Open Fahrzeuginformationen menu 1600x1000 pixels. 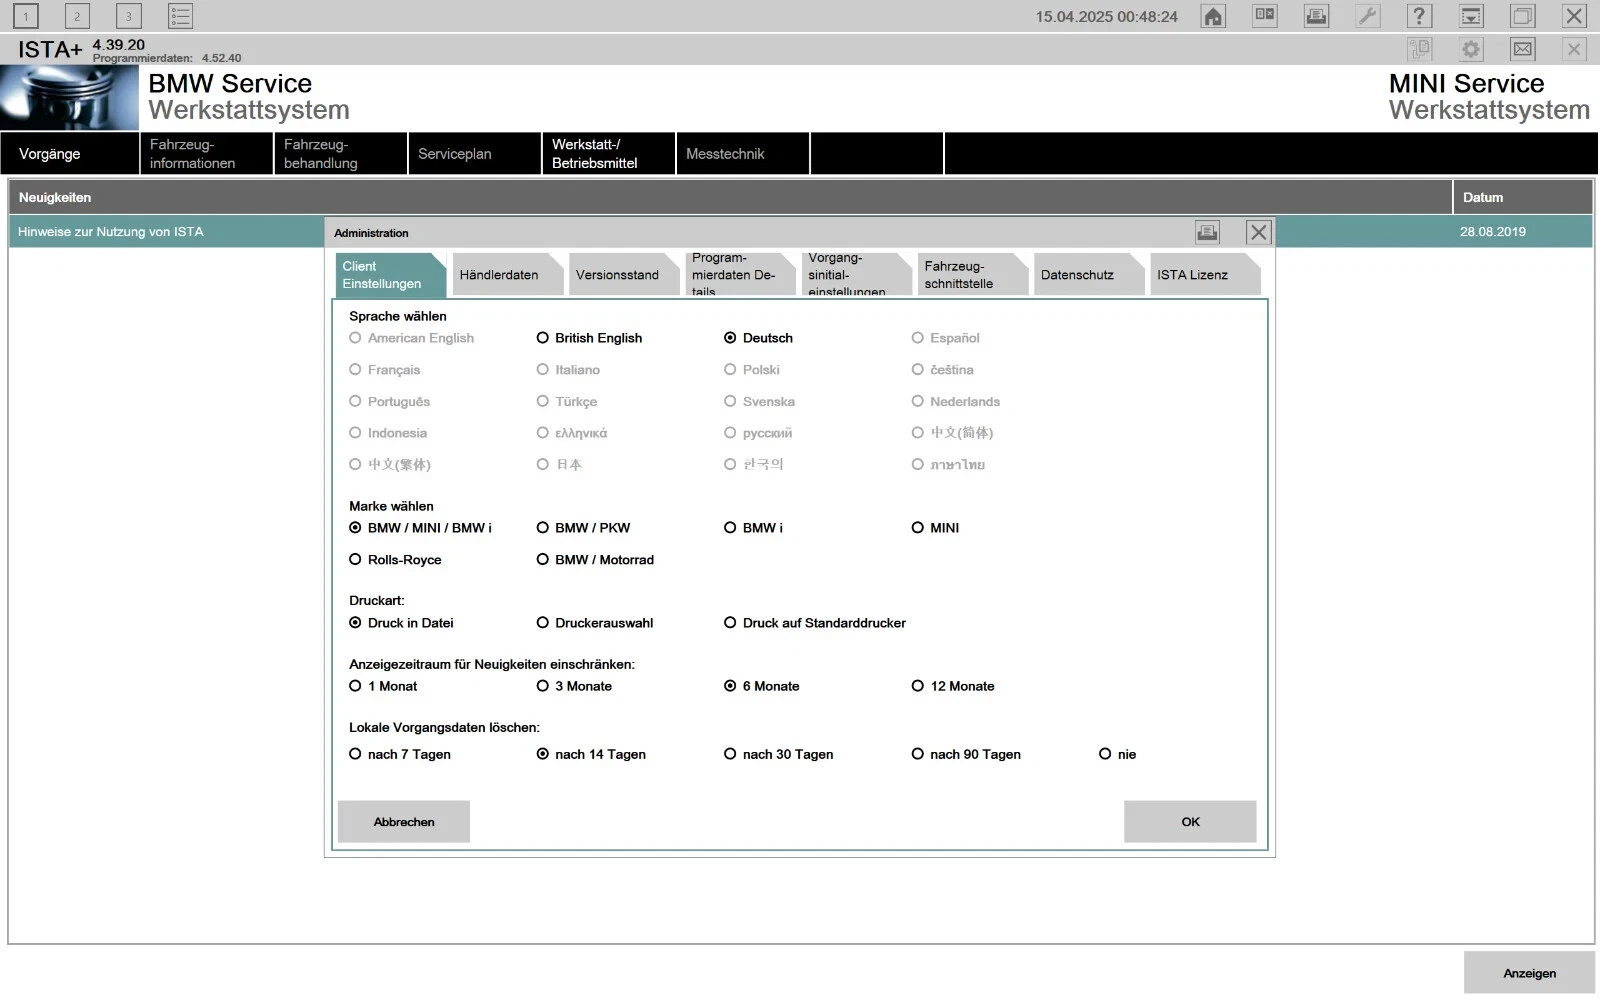point(207,154)
